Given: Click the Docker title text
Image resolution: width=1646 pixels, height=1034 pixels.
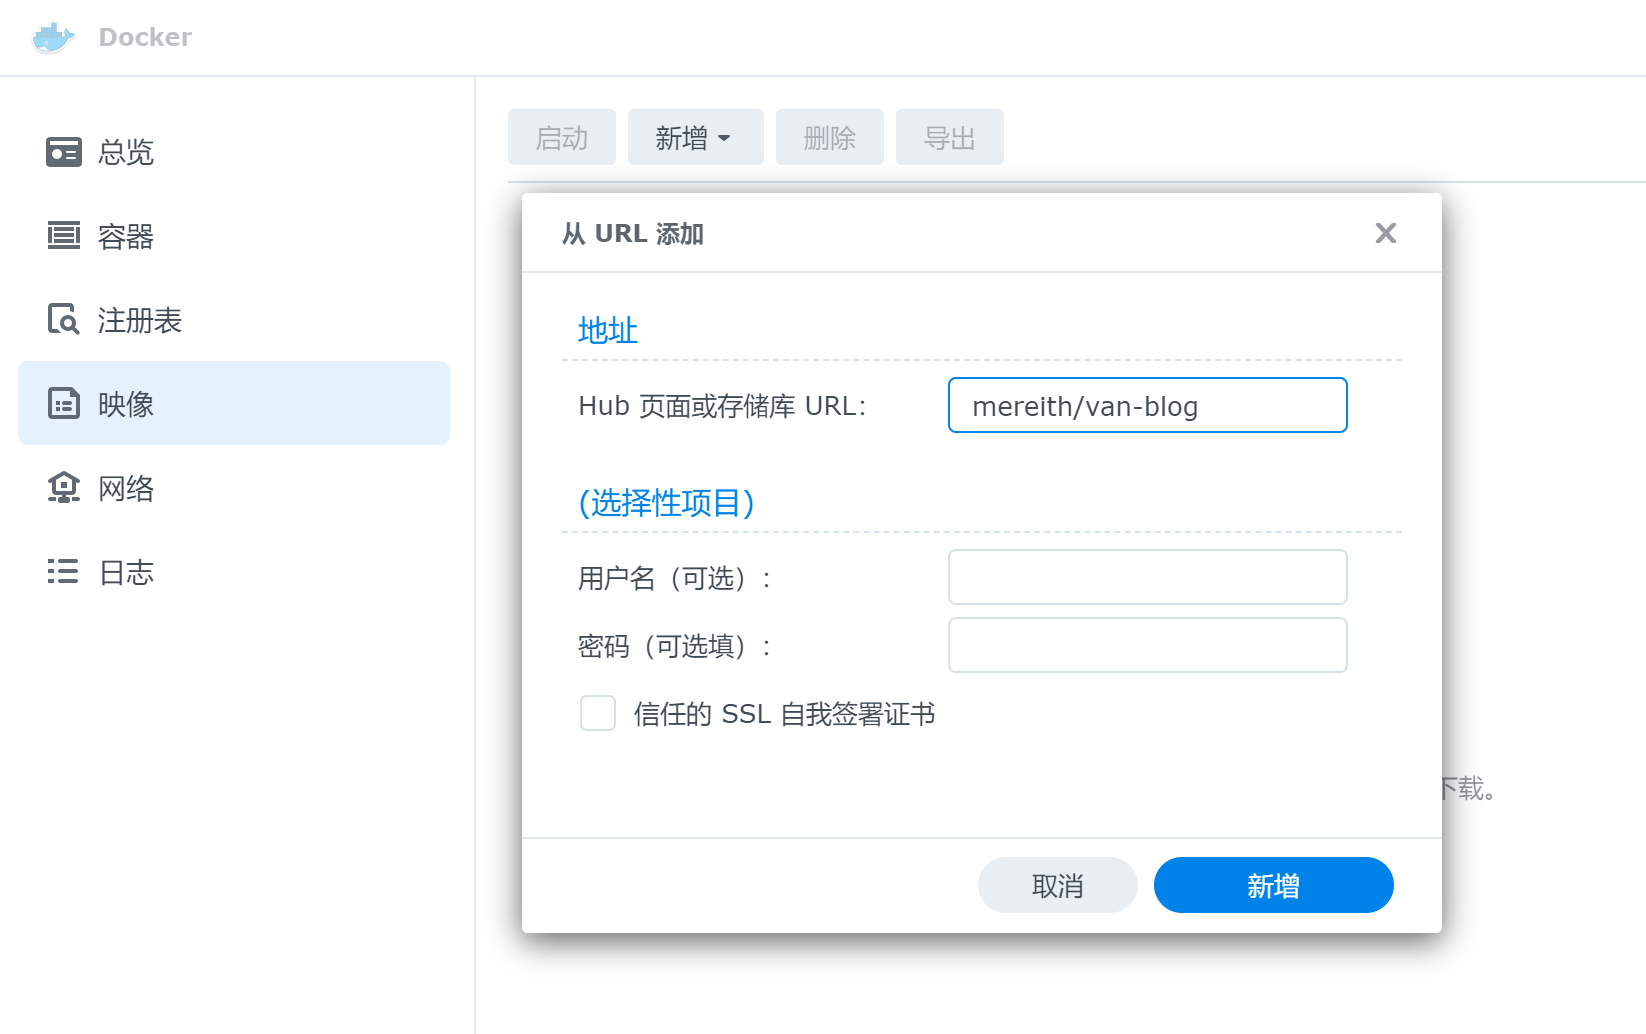Looking at the screenshot, I should (x=145, y=37).
